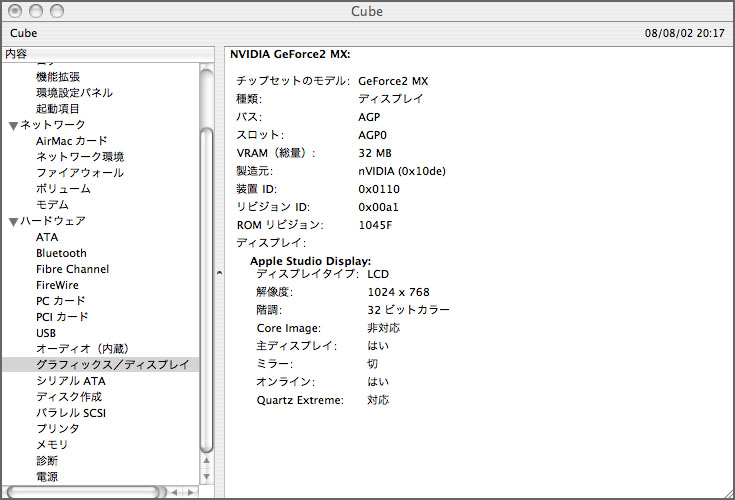Click the window resize grip corner
The width and height of the screenshot is (735, 500).
click(x=728, y=493)
